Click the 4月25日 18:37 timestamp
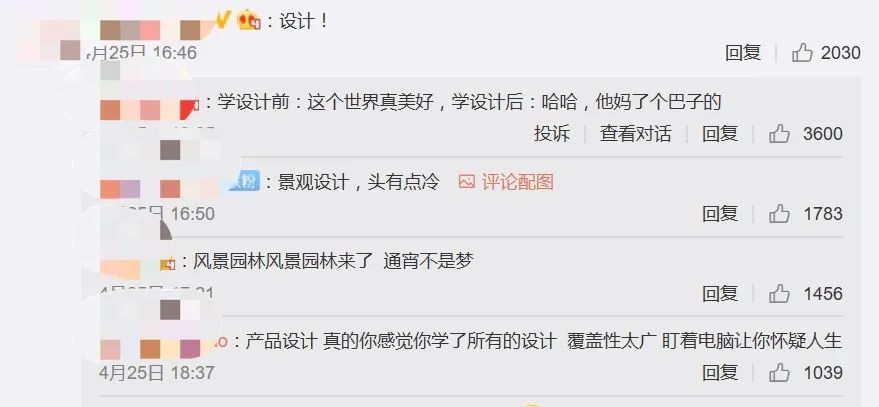 click(157, 372)
